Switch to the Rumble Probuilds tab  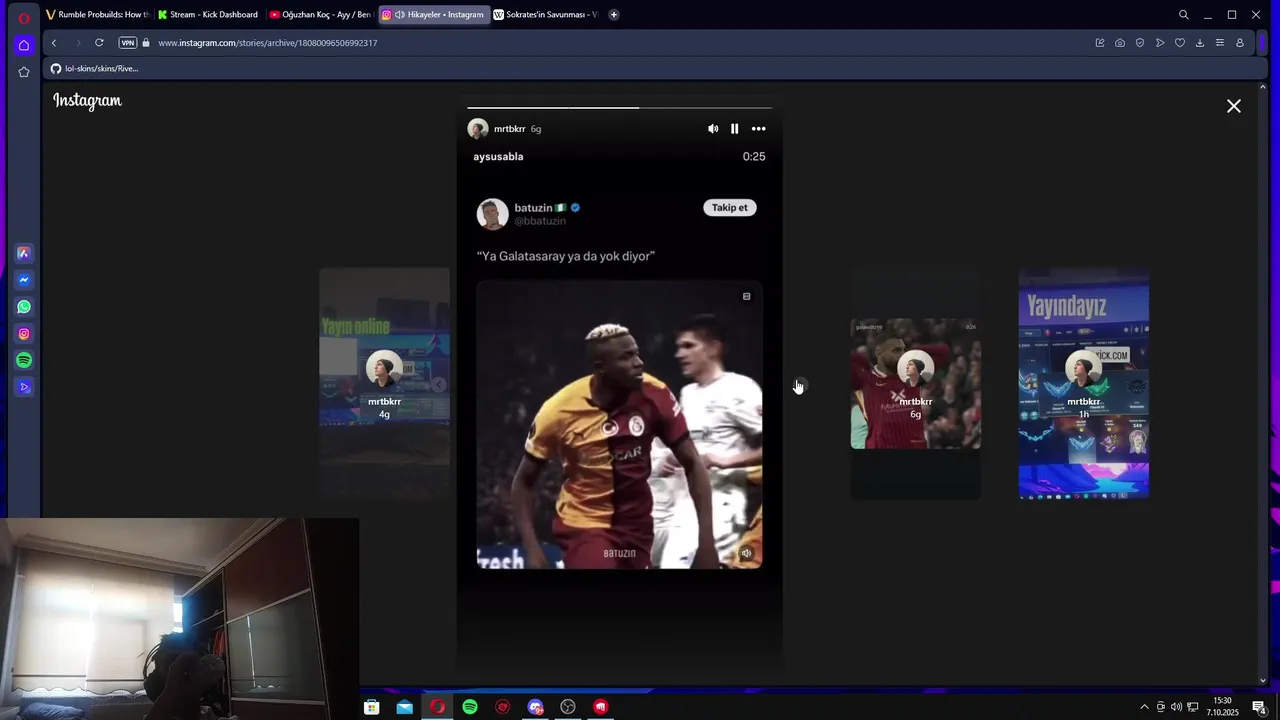[97, 15]
